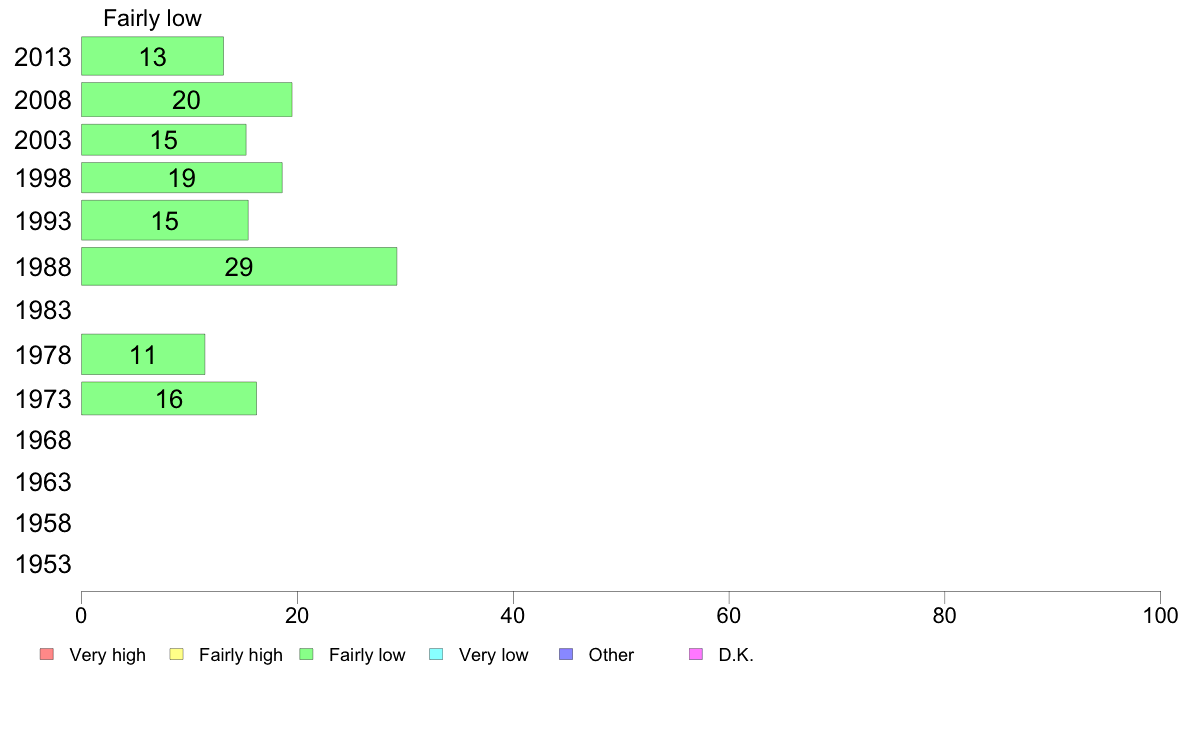Click the longest bar for 1988
The width and height of the screenshot is (1188, 736).
tap(238, 266)
